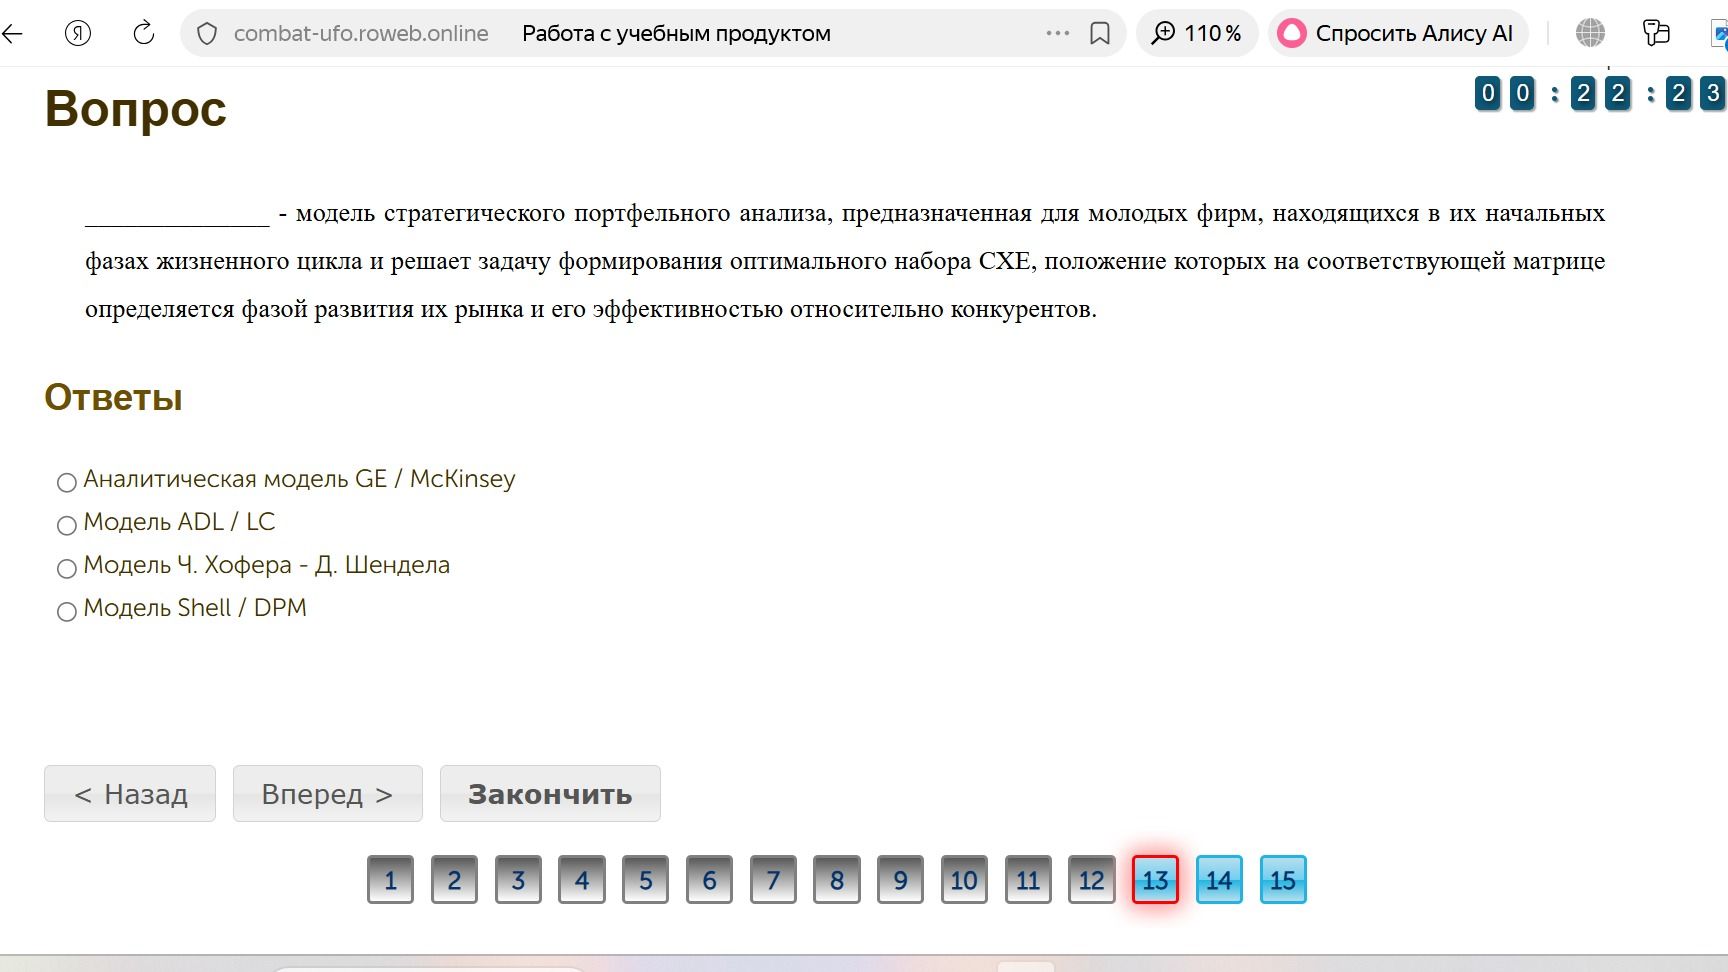Finish the test with Закончить
Image resolution: width=1728 pixels, height=972 pixels.
[550, 794]
